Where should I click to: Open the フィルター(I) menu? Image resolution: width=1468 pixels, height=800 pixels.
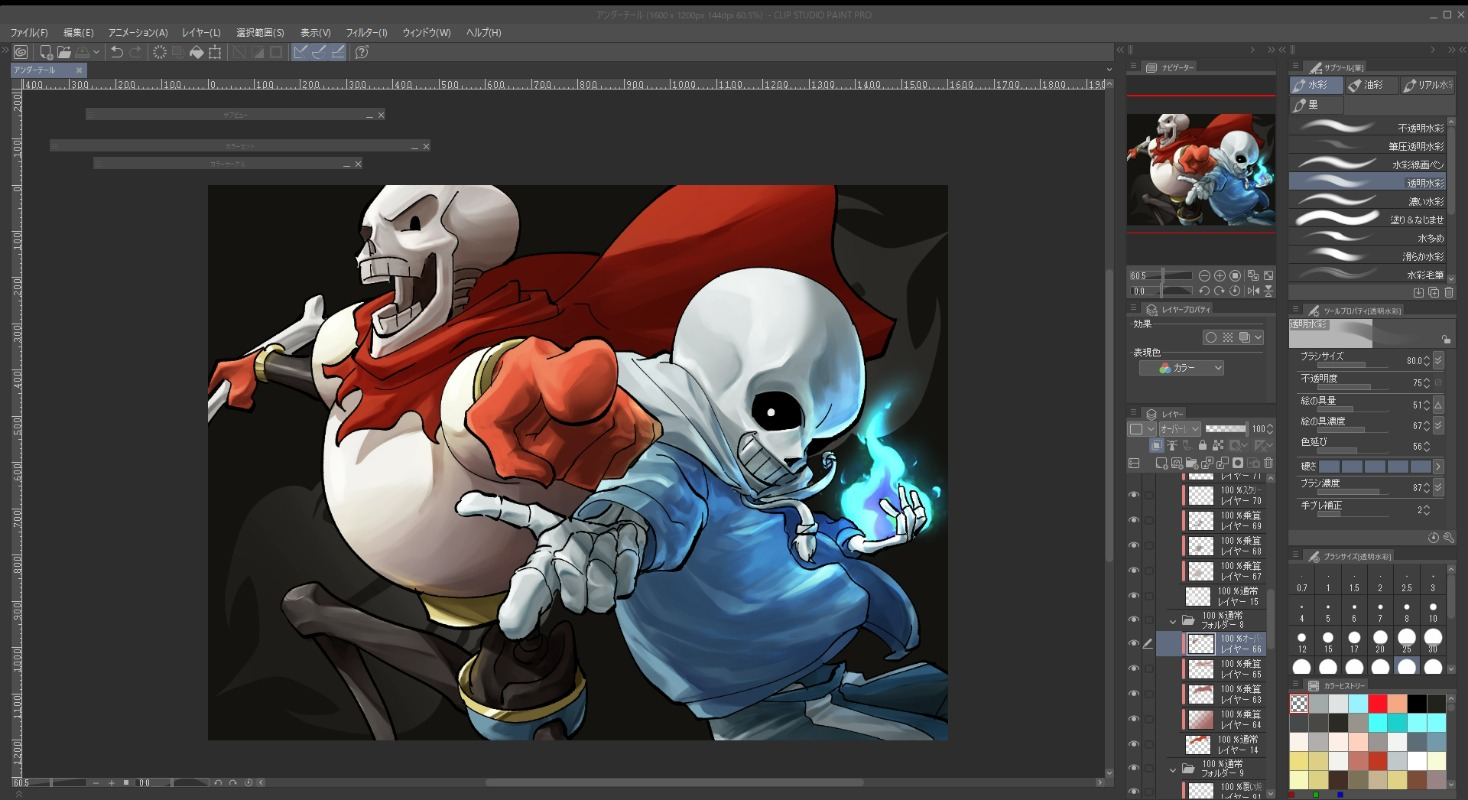[x=366, y=33]
